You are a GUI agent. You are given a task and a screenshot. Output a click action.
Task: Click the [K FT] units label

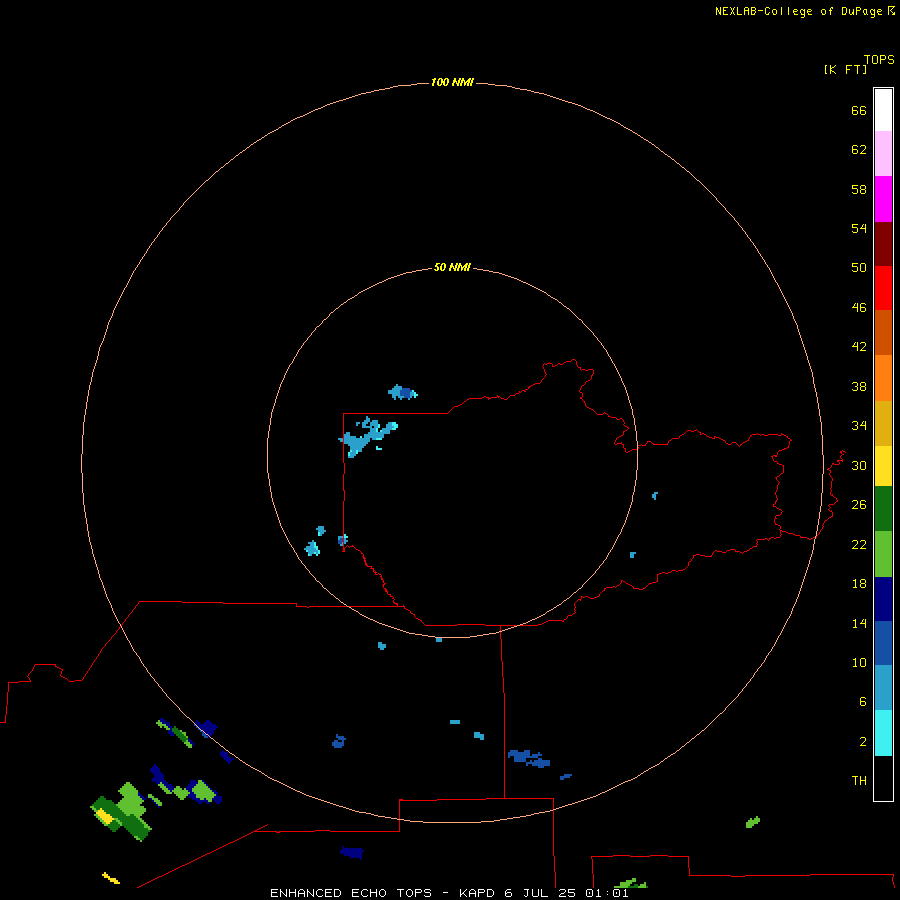click(845, 69)
